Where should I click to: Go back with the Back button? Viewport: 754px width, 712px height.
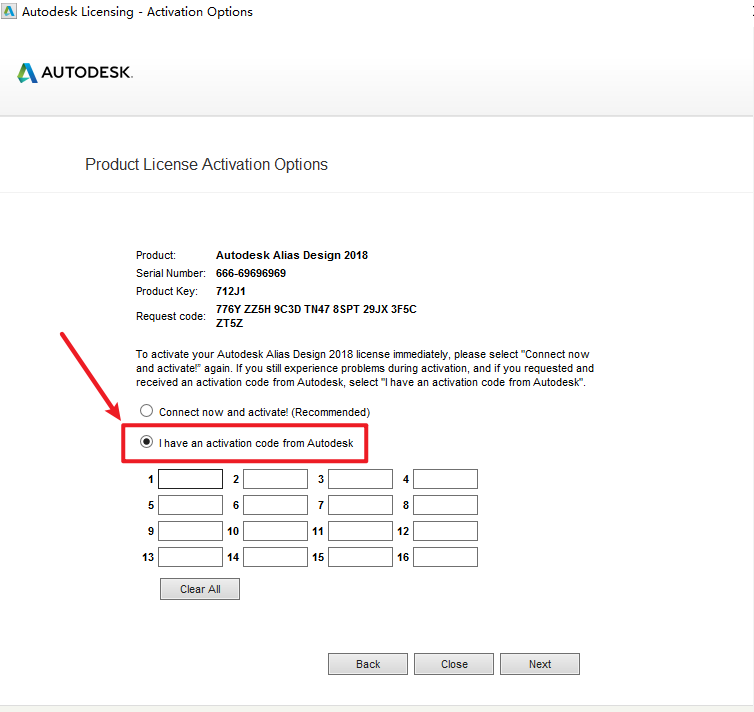(368, 664)
